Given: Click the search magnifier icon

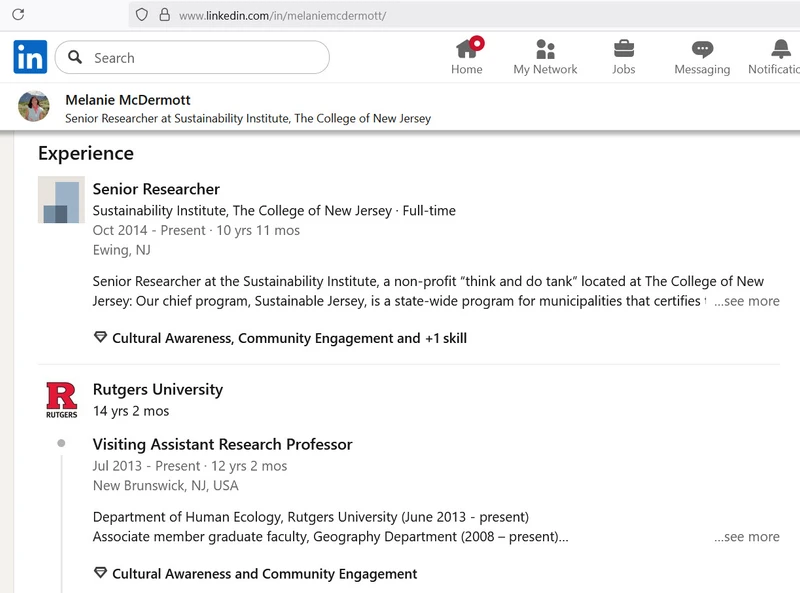Looking at the screenshot, I should pos(75,57).
